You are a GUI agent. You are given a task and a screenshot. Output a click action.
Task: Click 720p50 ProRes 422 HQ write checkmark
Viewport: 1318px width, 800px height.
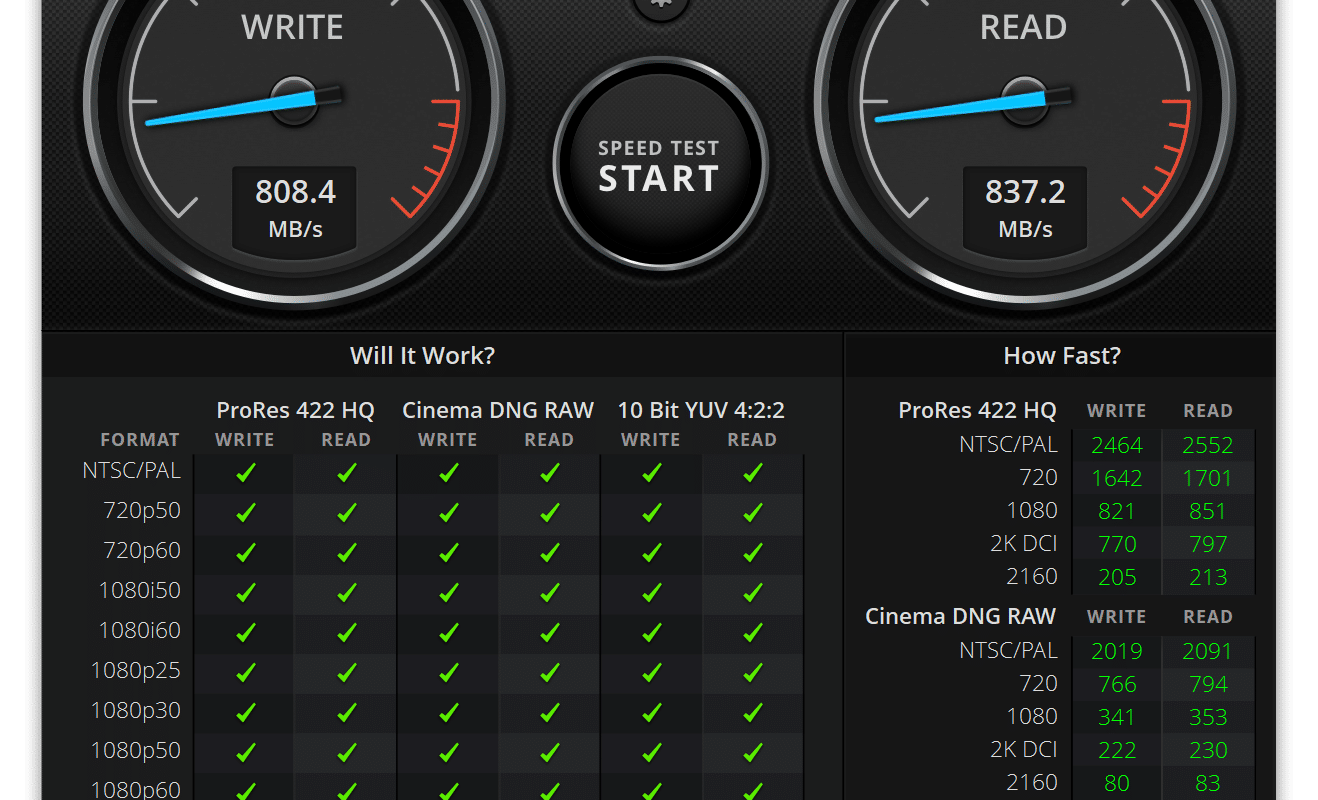tap(245, 513)
